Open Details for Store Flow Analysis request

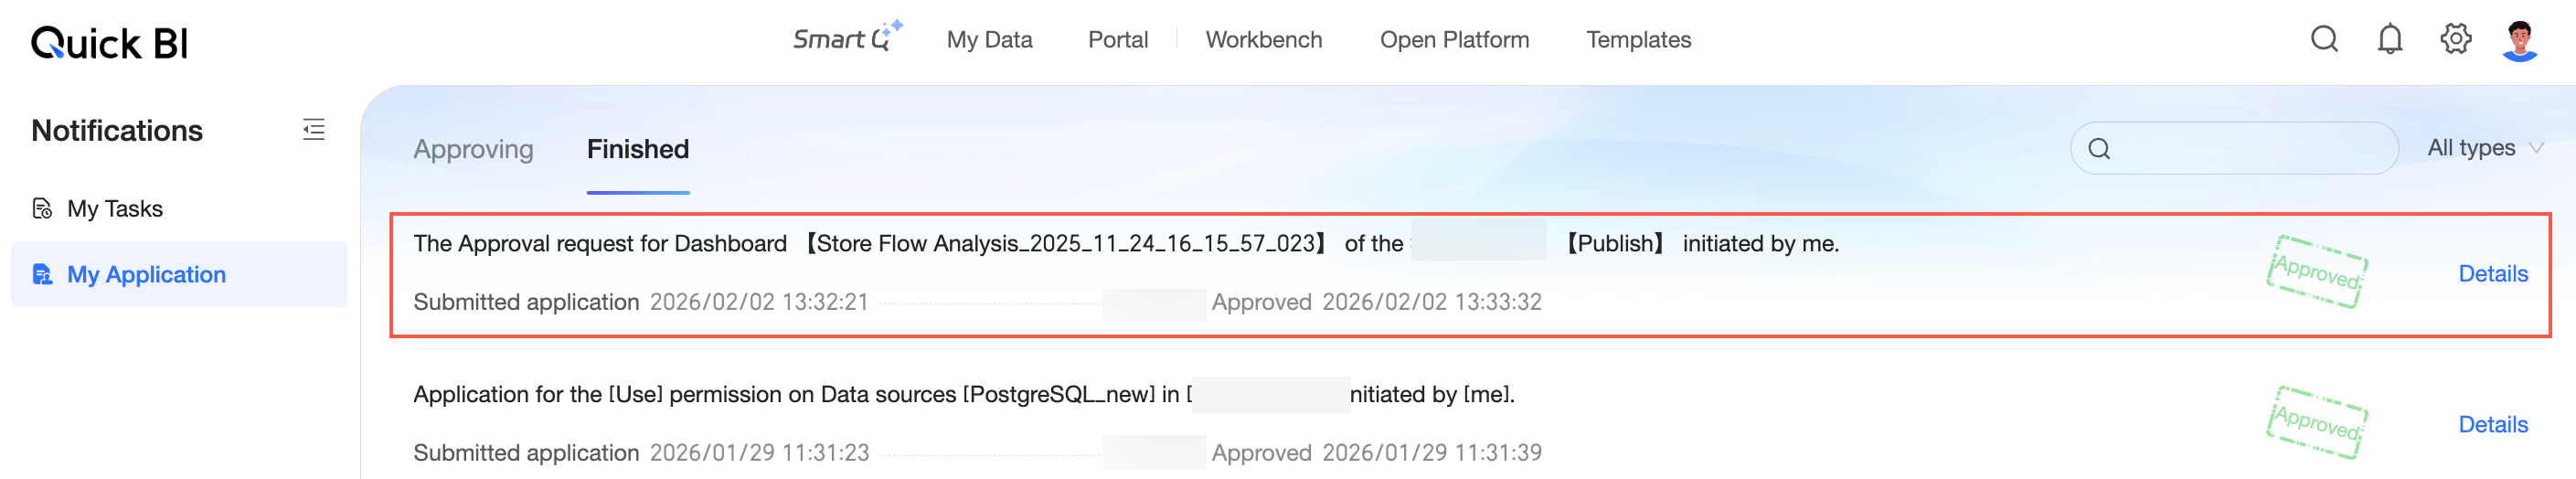[x=2492, y=274]
